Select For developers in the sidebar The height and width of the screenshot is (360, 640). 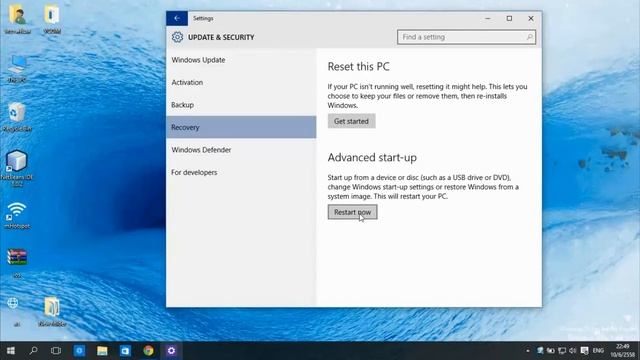point(241,172)
